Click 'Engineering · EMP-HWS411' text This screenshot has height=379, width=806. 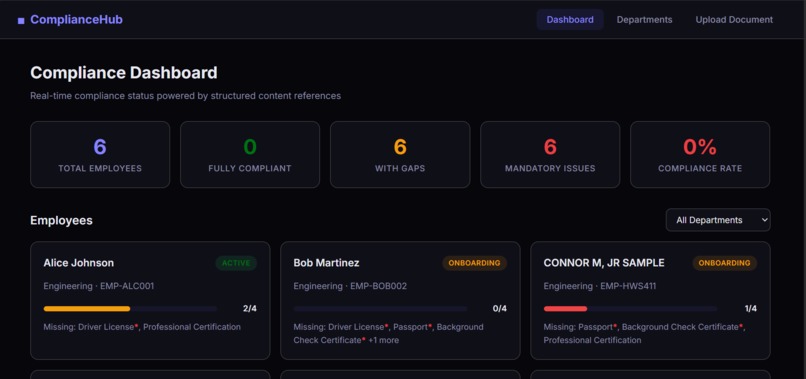(x=600, y=286)
